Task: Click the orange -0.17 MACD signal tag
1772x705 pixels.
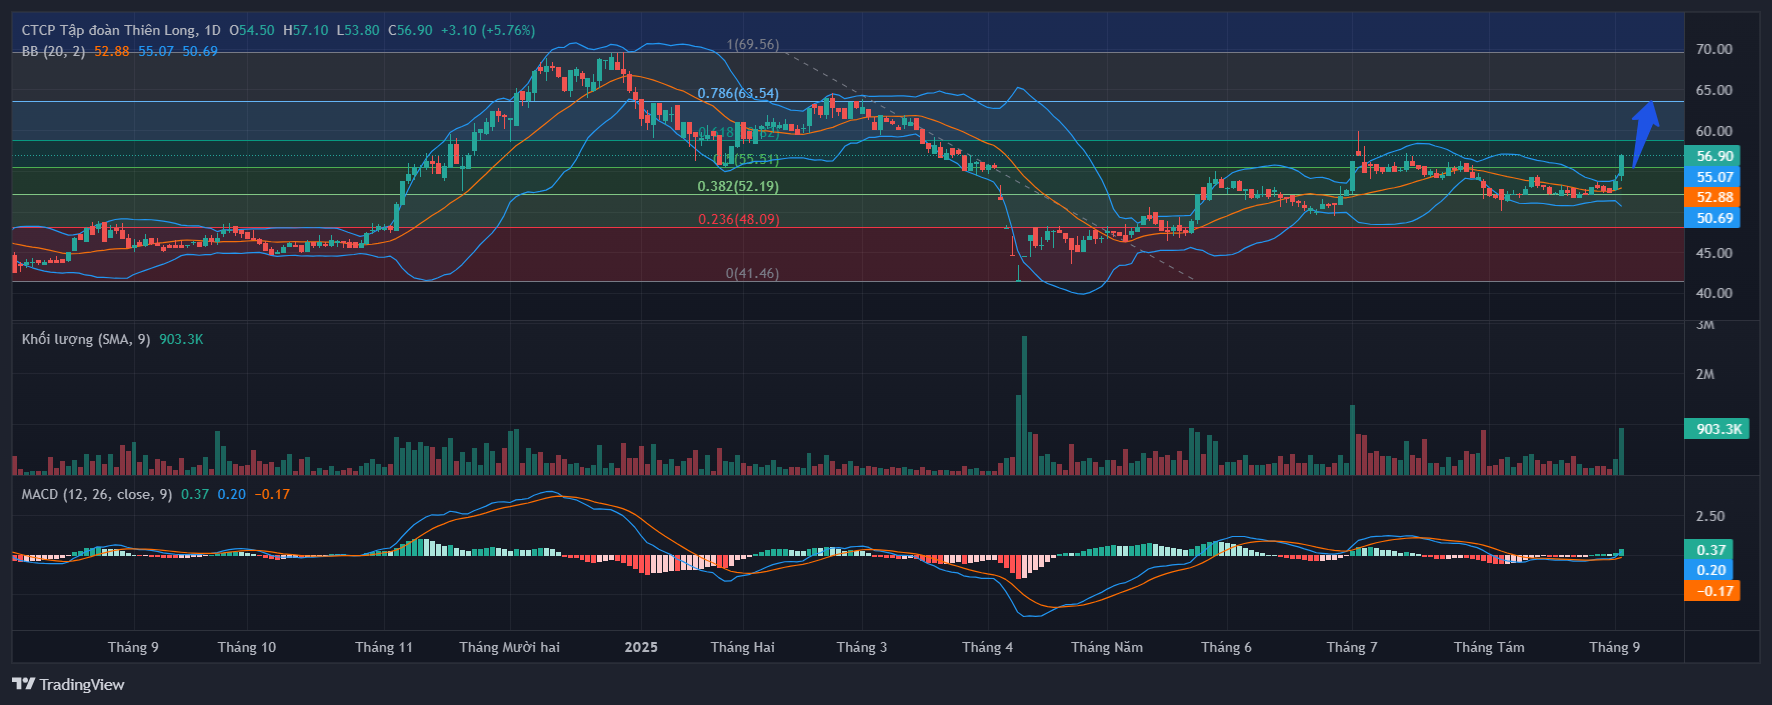Action: pyautogui.click(x=1713, y=591)
